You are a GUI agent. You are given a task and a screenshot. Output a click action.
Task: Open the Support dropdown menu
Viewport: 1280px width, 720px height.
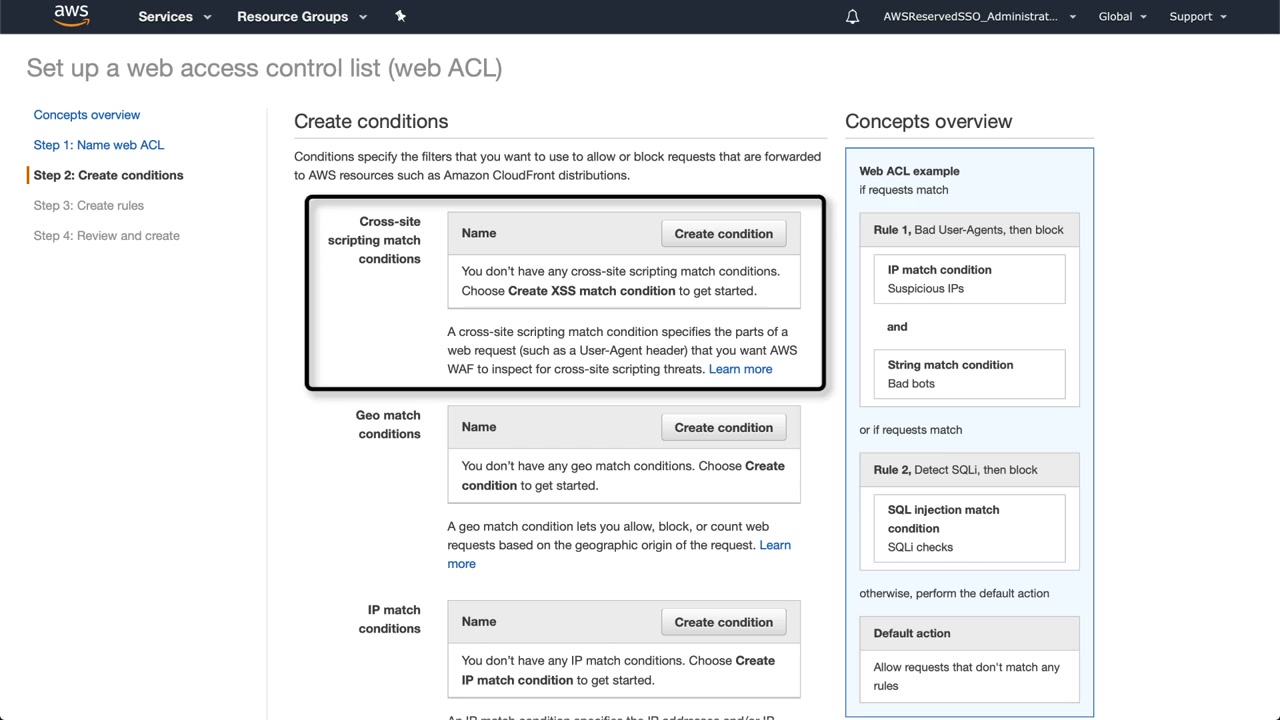tap(1197, 17)
